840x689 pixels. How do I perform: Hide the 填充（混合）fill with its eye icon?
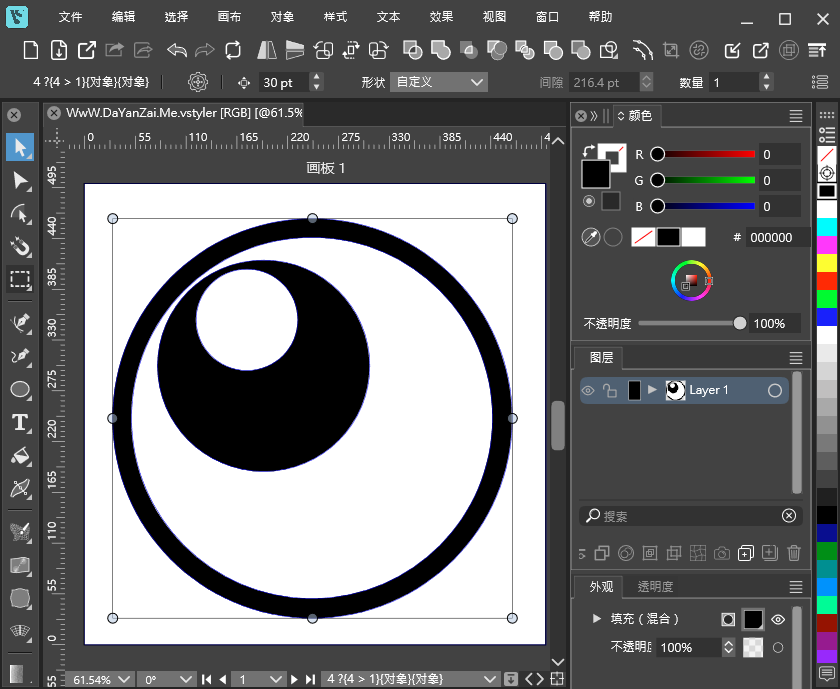[x=778, y=619]
